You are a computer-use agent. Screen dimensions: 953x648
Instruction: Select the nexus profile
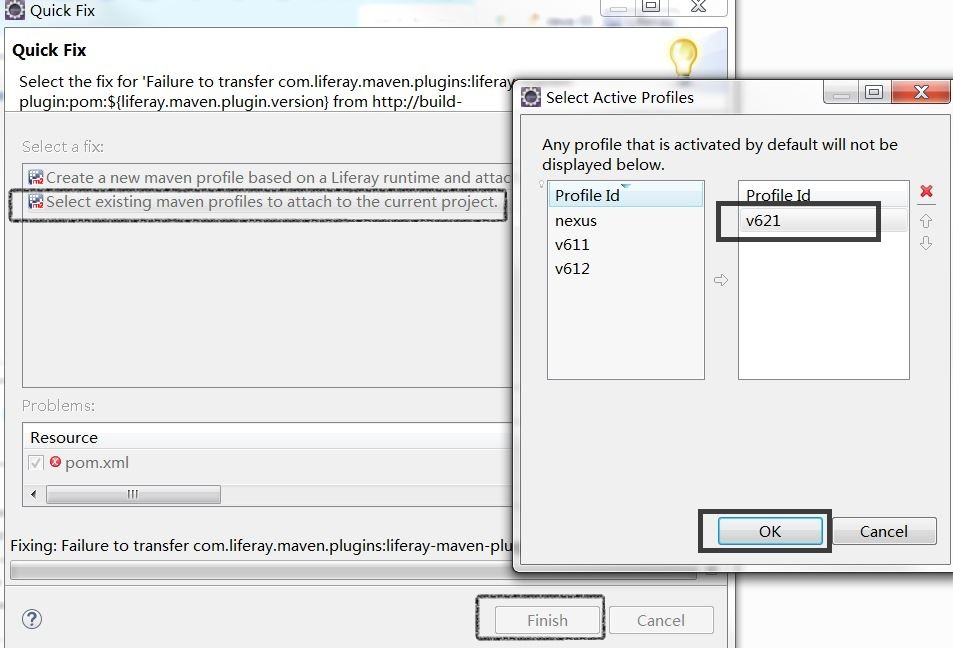tap(625, 221)
